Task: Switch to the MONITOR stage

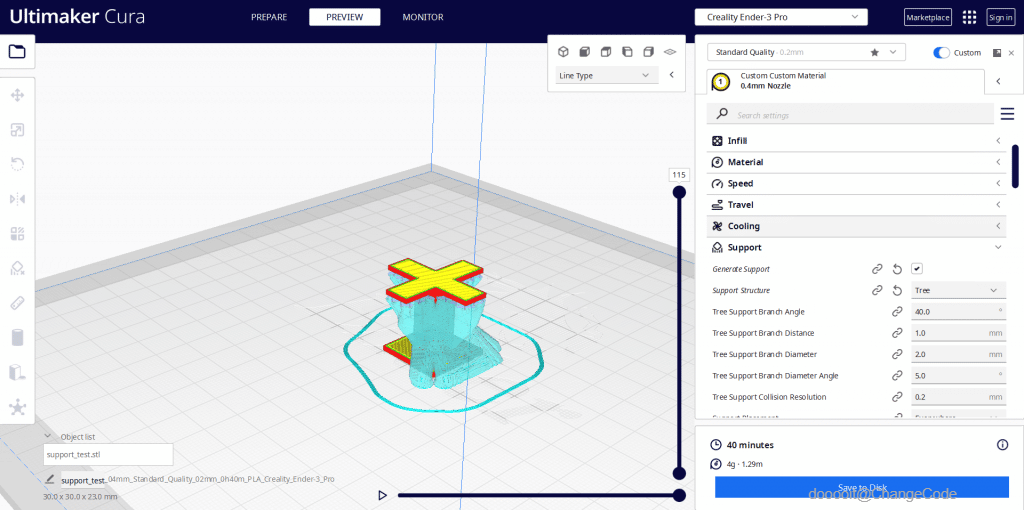Action: tap(422, 17)
